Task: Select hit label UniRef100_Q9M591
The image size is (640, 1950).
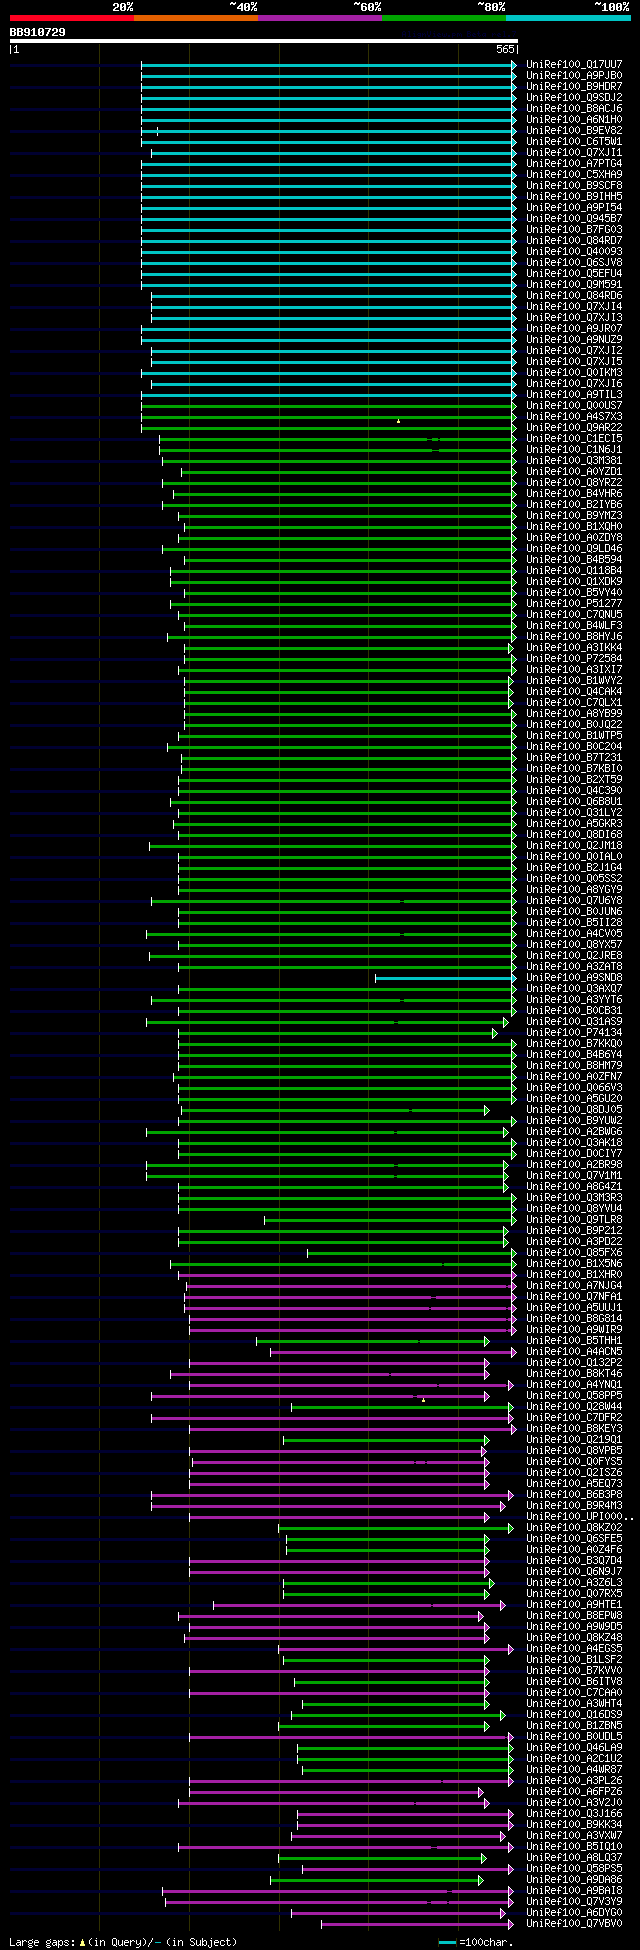Action: [x=574, y=284]
